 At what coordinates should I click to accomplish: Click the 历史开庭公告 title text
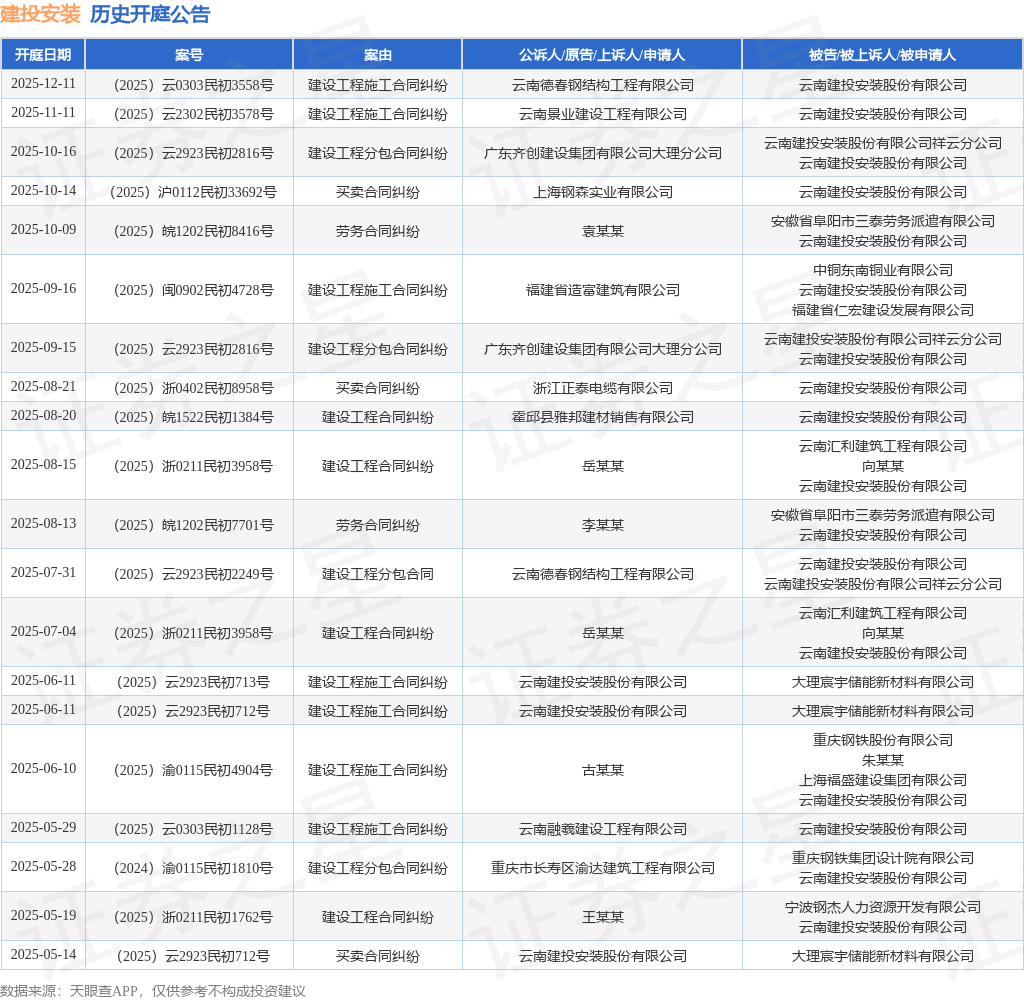(150, 14)
